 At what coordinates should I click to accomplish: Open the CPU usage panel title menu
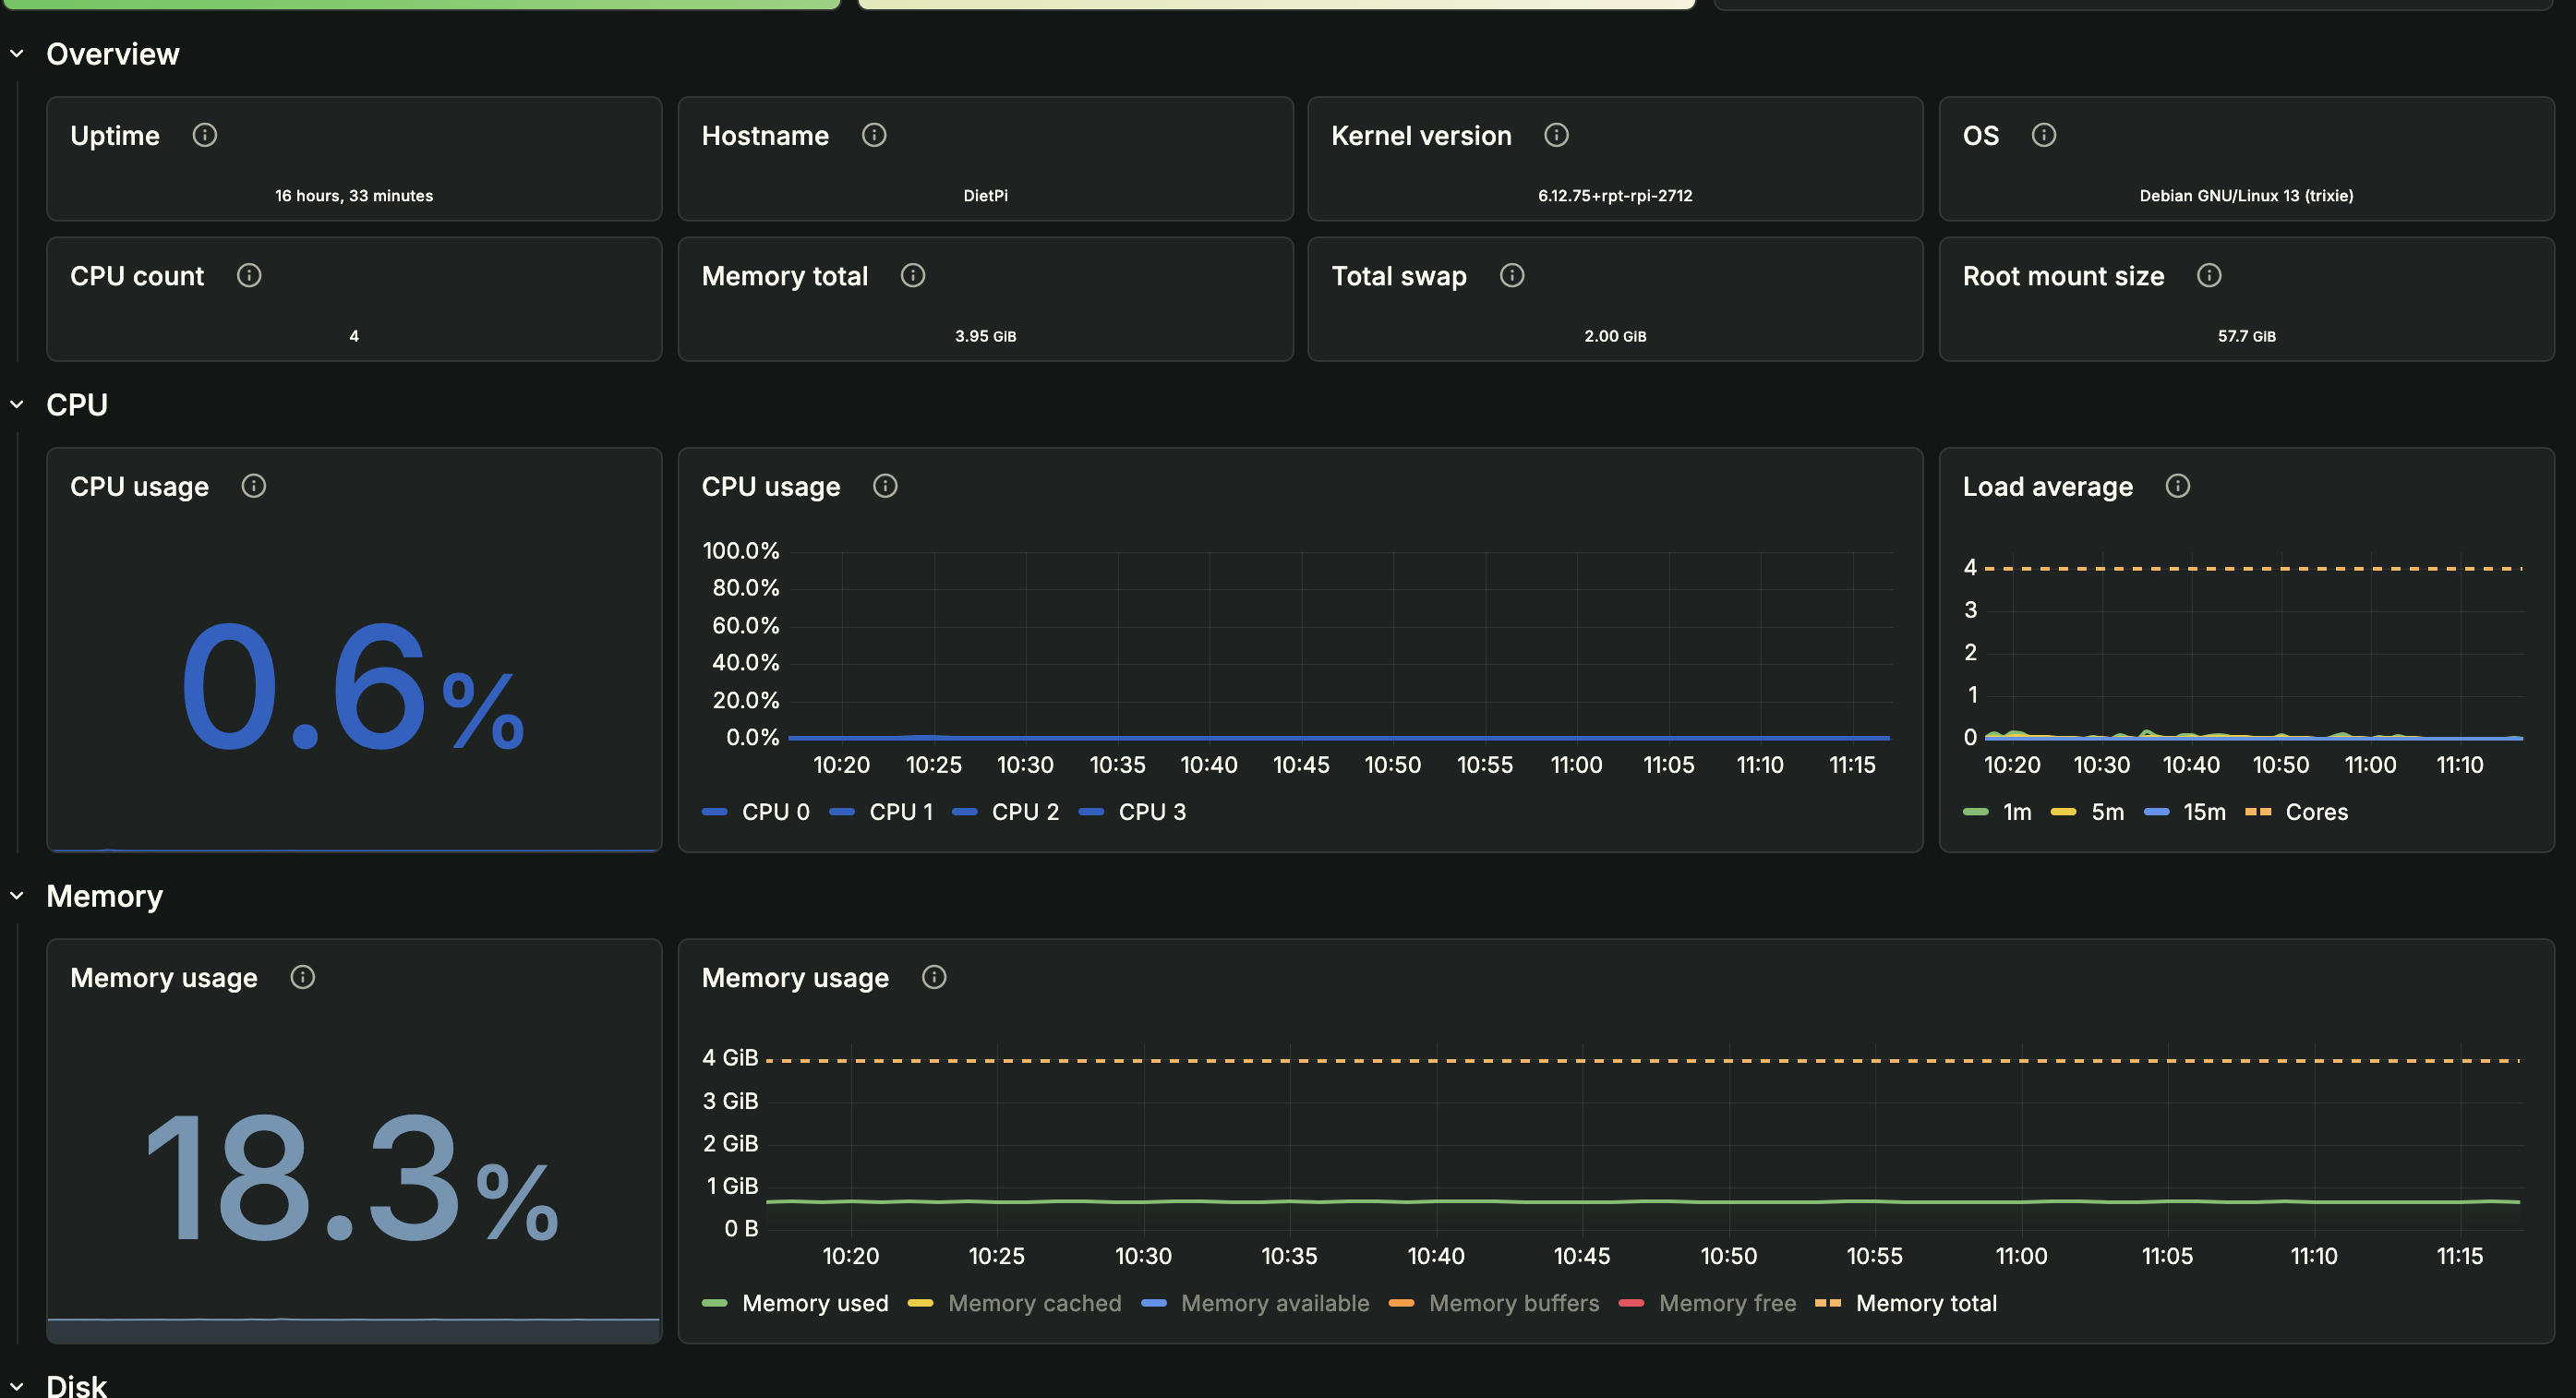771,486
